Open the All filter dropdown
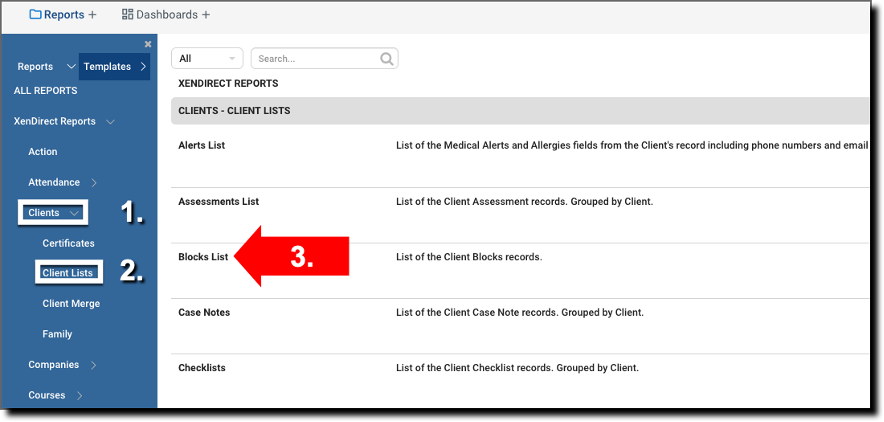The height and width of the screenshot is (422, 884). point(207,59)
